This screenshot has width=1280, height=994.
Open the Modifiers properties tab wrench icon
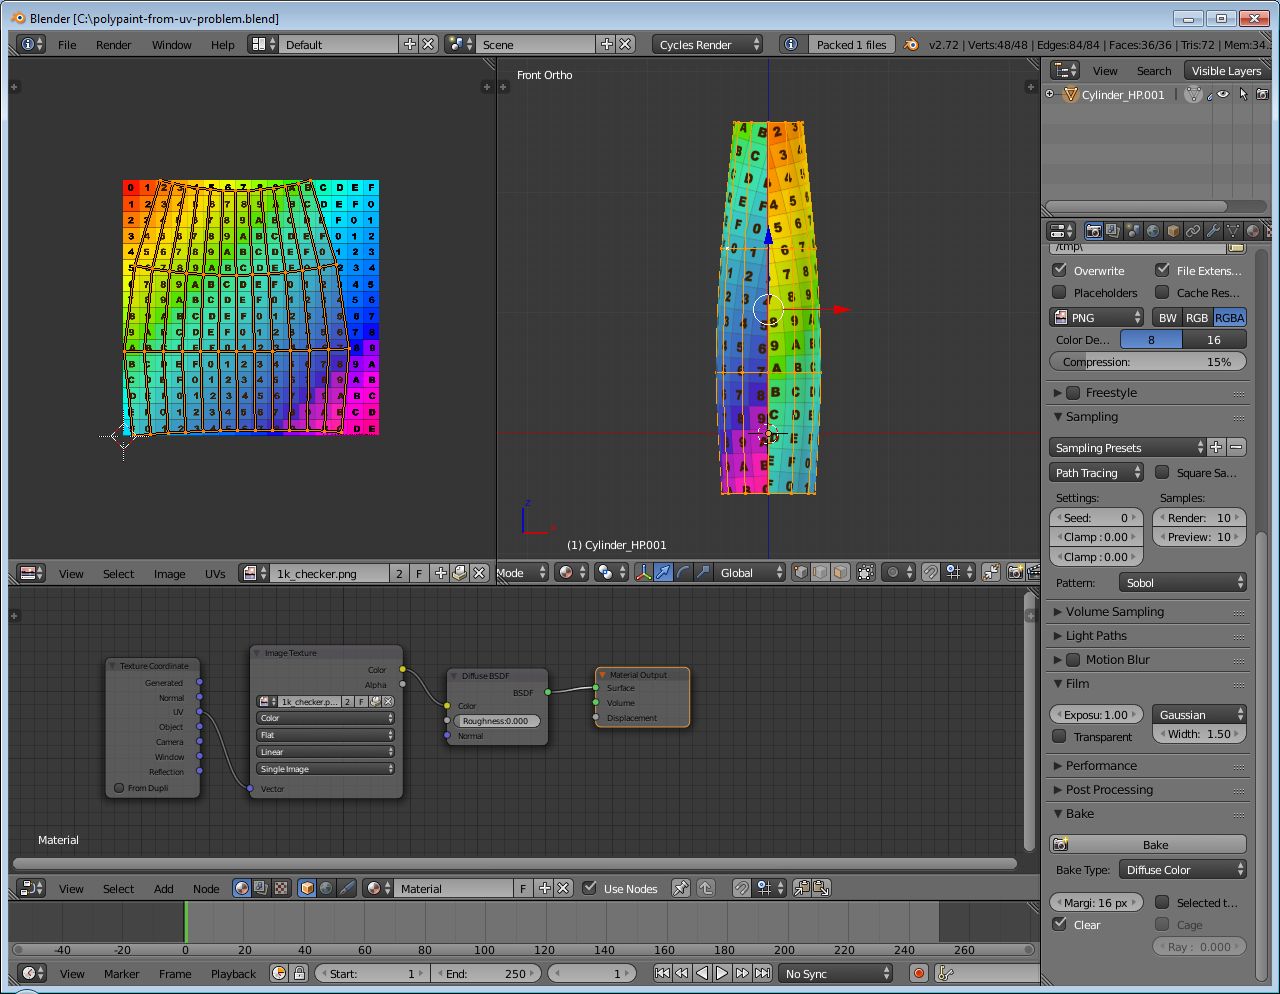click(1213, 231)
